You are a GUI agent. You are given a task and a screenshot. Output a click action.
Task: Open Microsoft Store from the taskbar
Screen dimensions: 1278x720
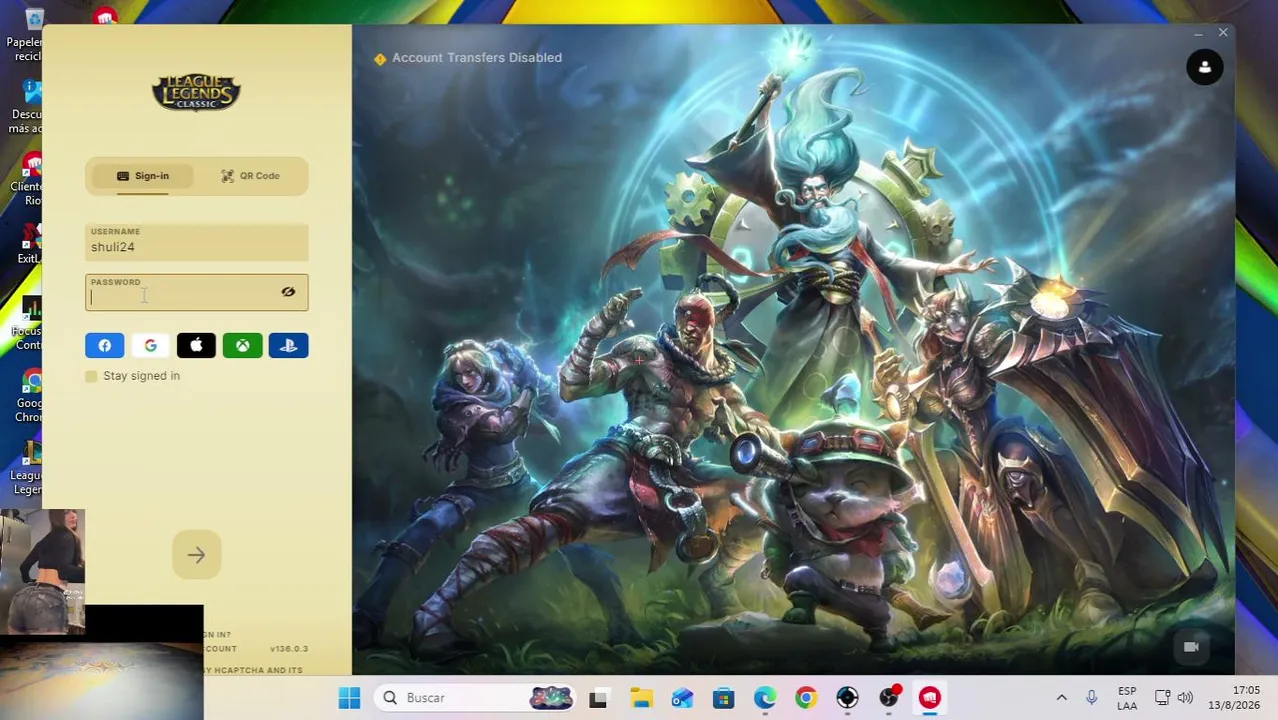[723, 698]
